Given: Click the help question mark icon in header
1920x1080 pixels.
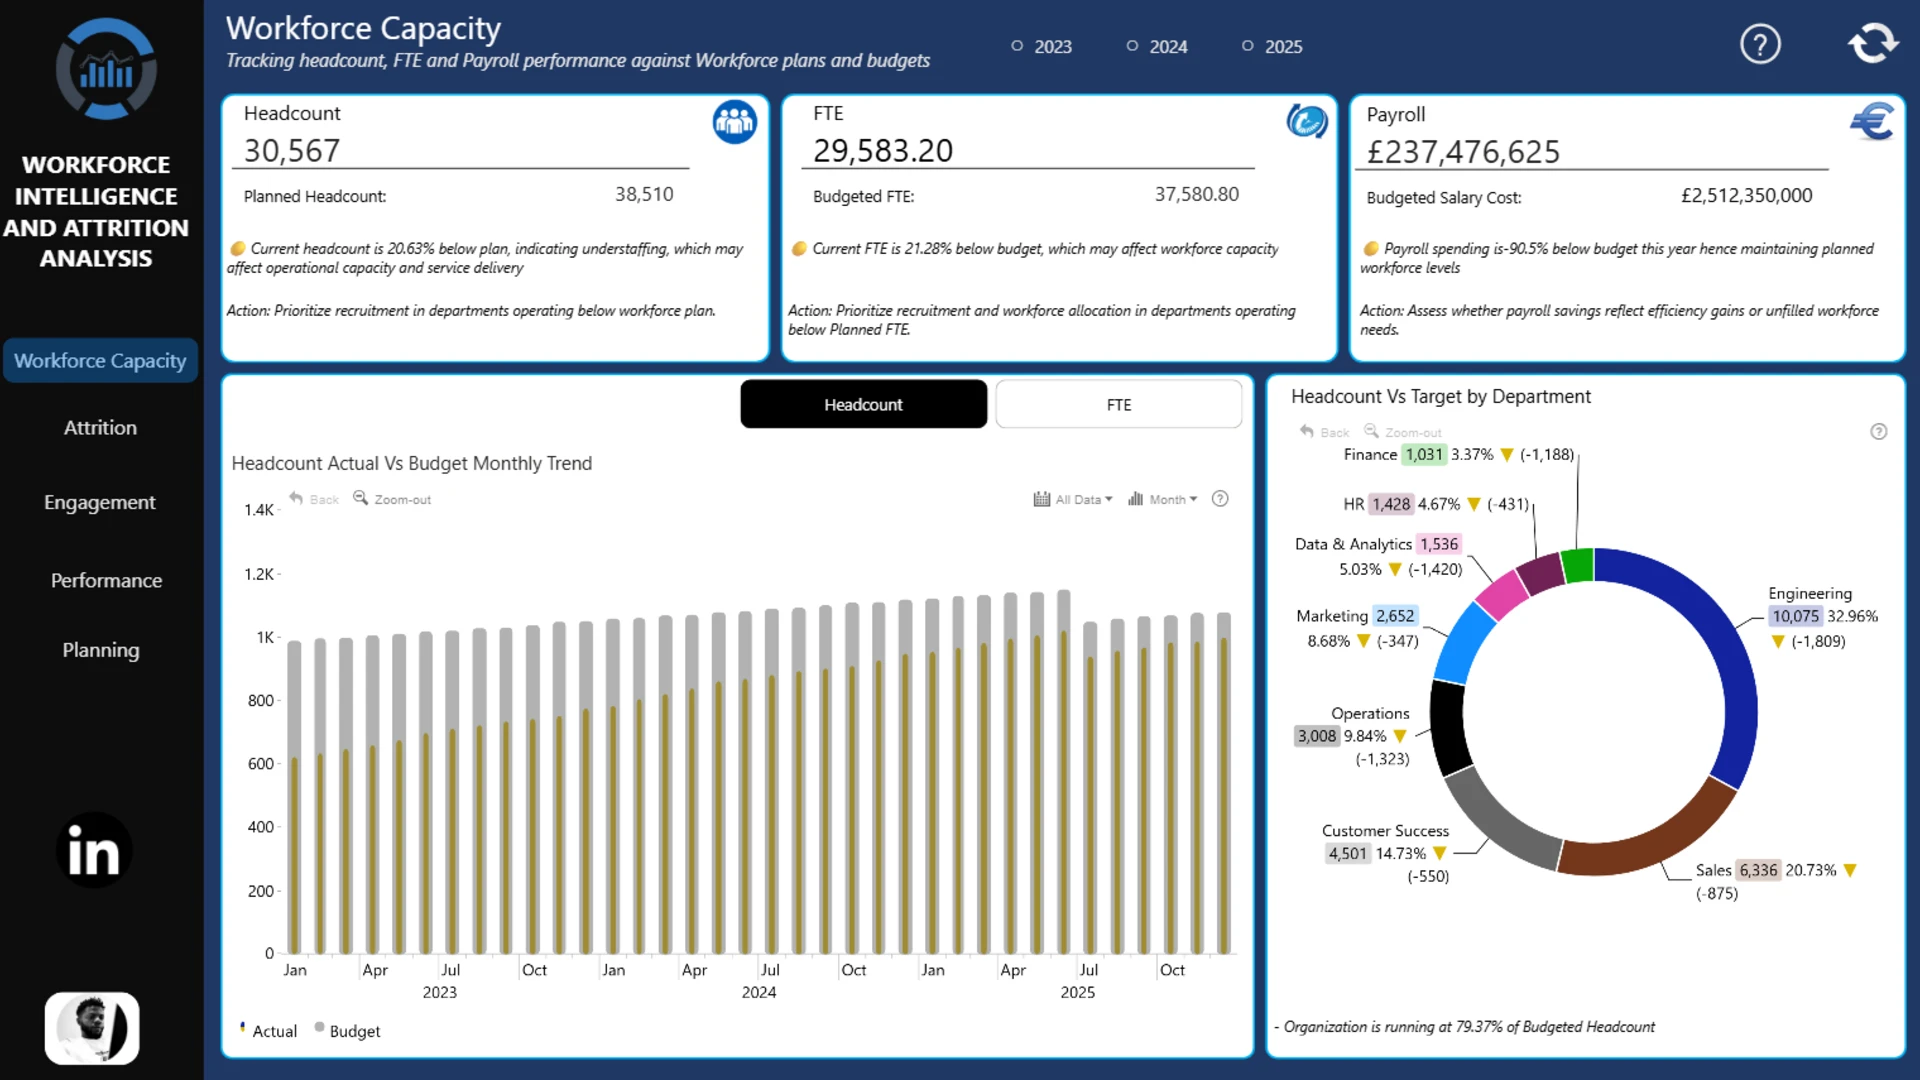Looking at the screenshot, I should point(1760,44).
